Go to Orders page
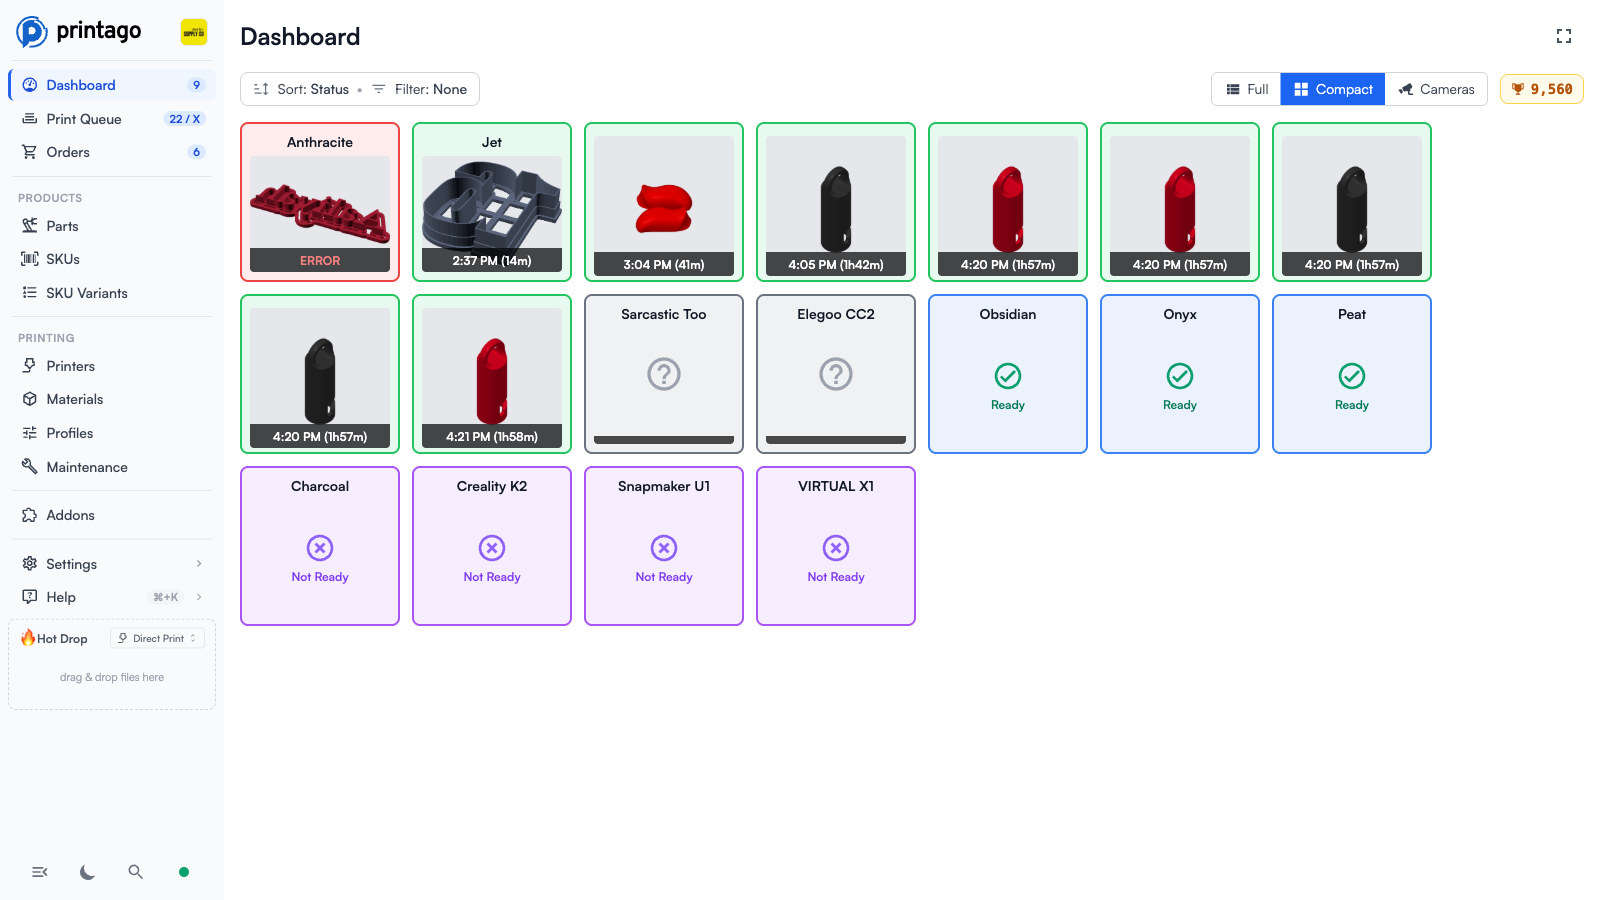This screenshot has width=1600, height=900. coord(111,152)
